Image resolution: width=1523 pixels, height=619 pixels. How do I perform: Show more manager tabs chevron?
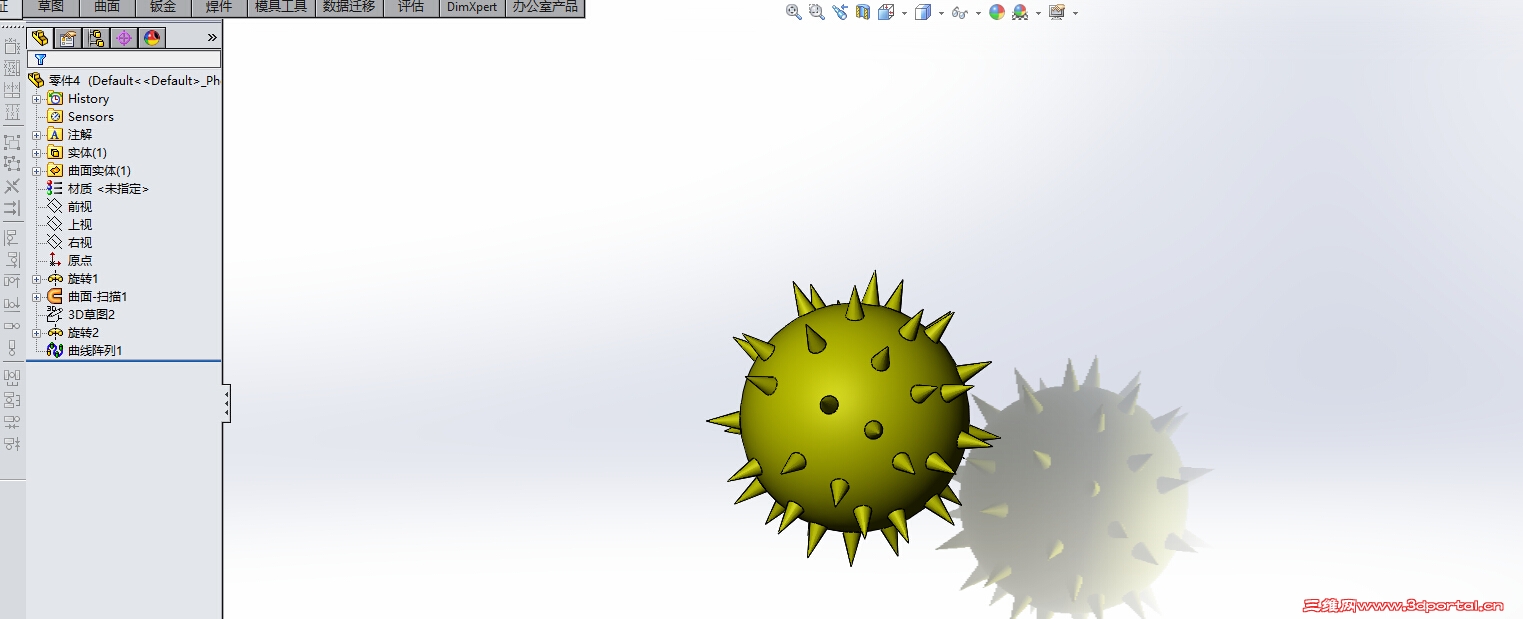click(212, 38)
